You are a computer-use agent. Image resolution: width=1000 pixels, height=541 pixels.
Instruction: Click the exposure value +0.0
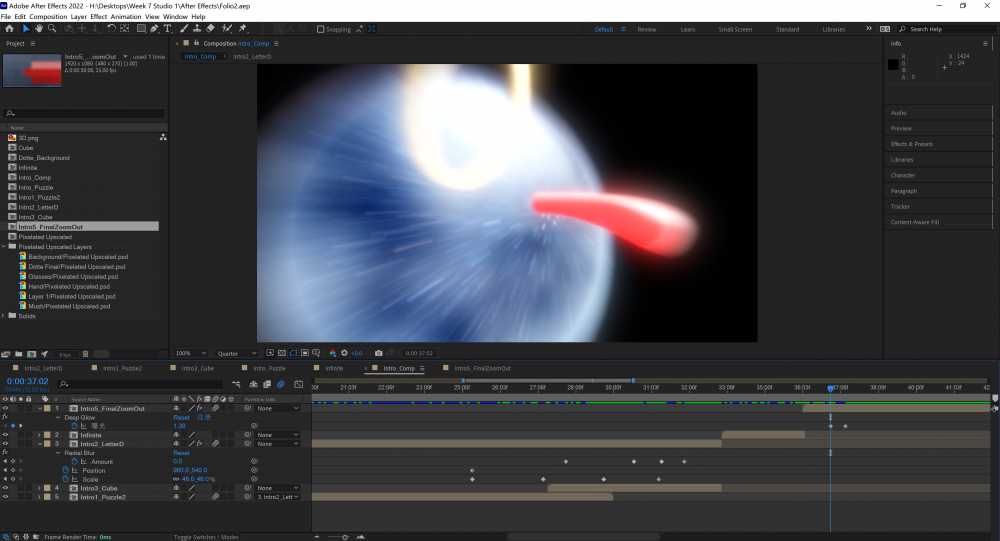pyautogui.click(x=357, y=353)
